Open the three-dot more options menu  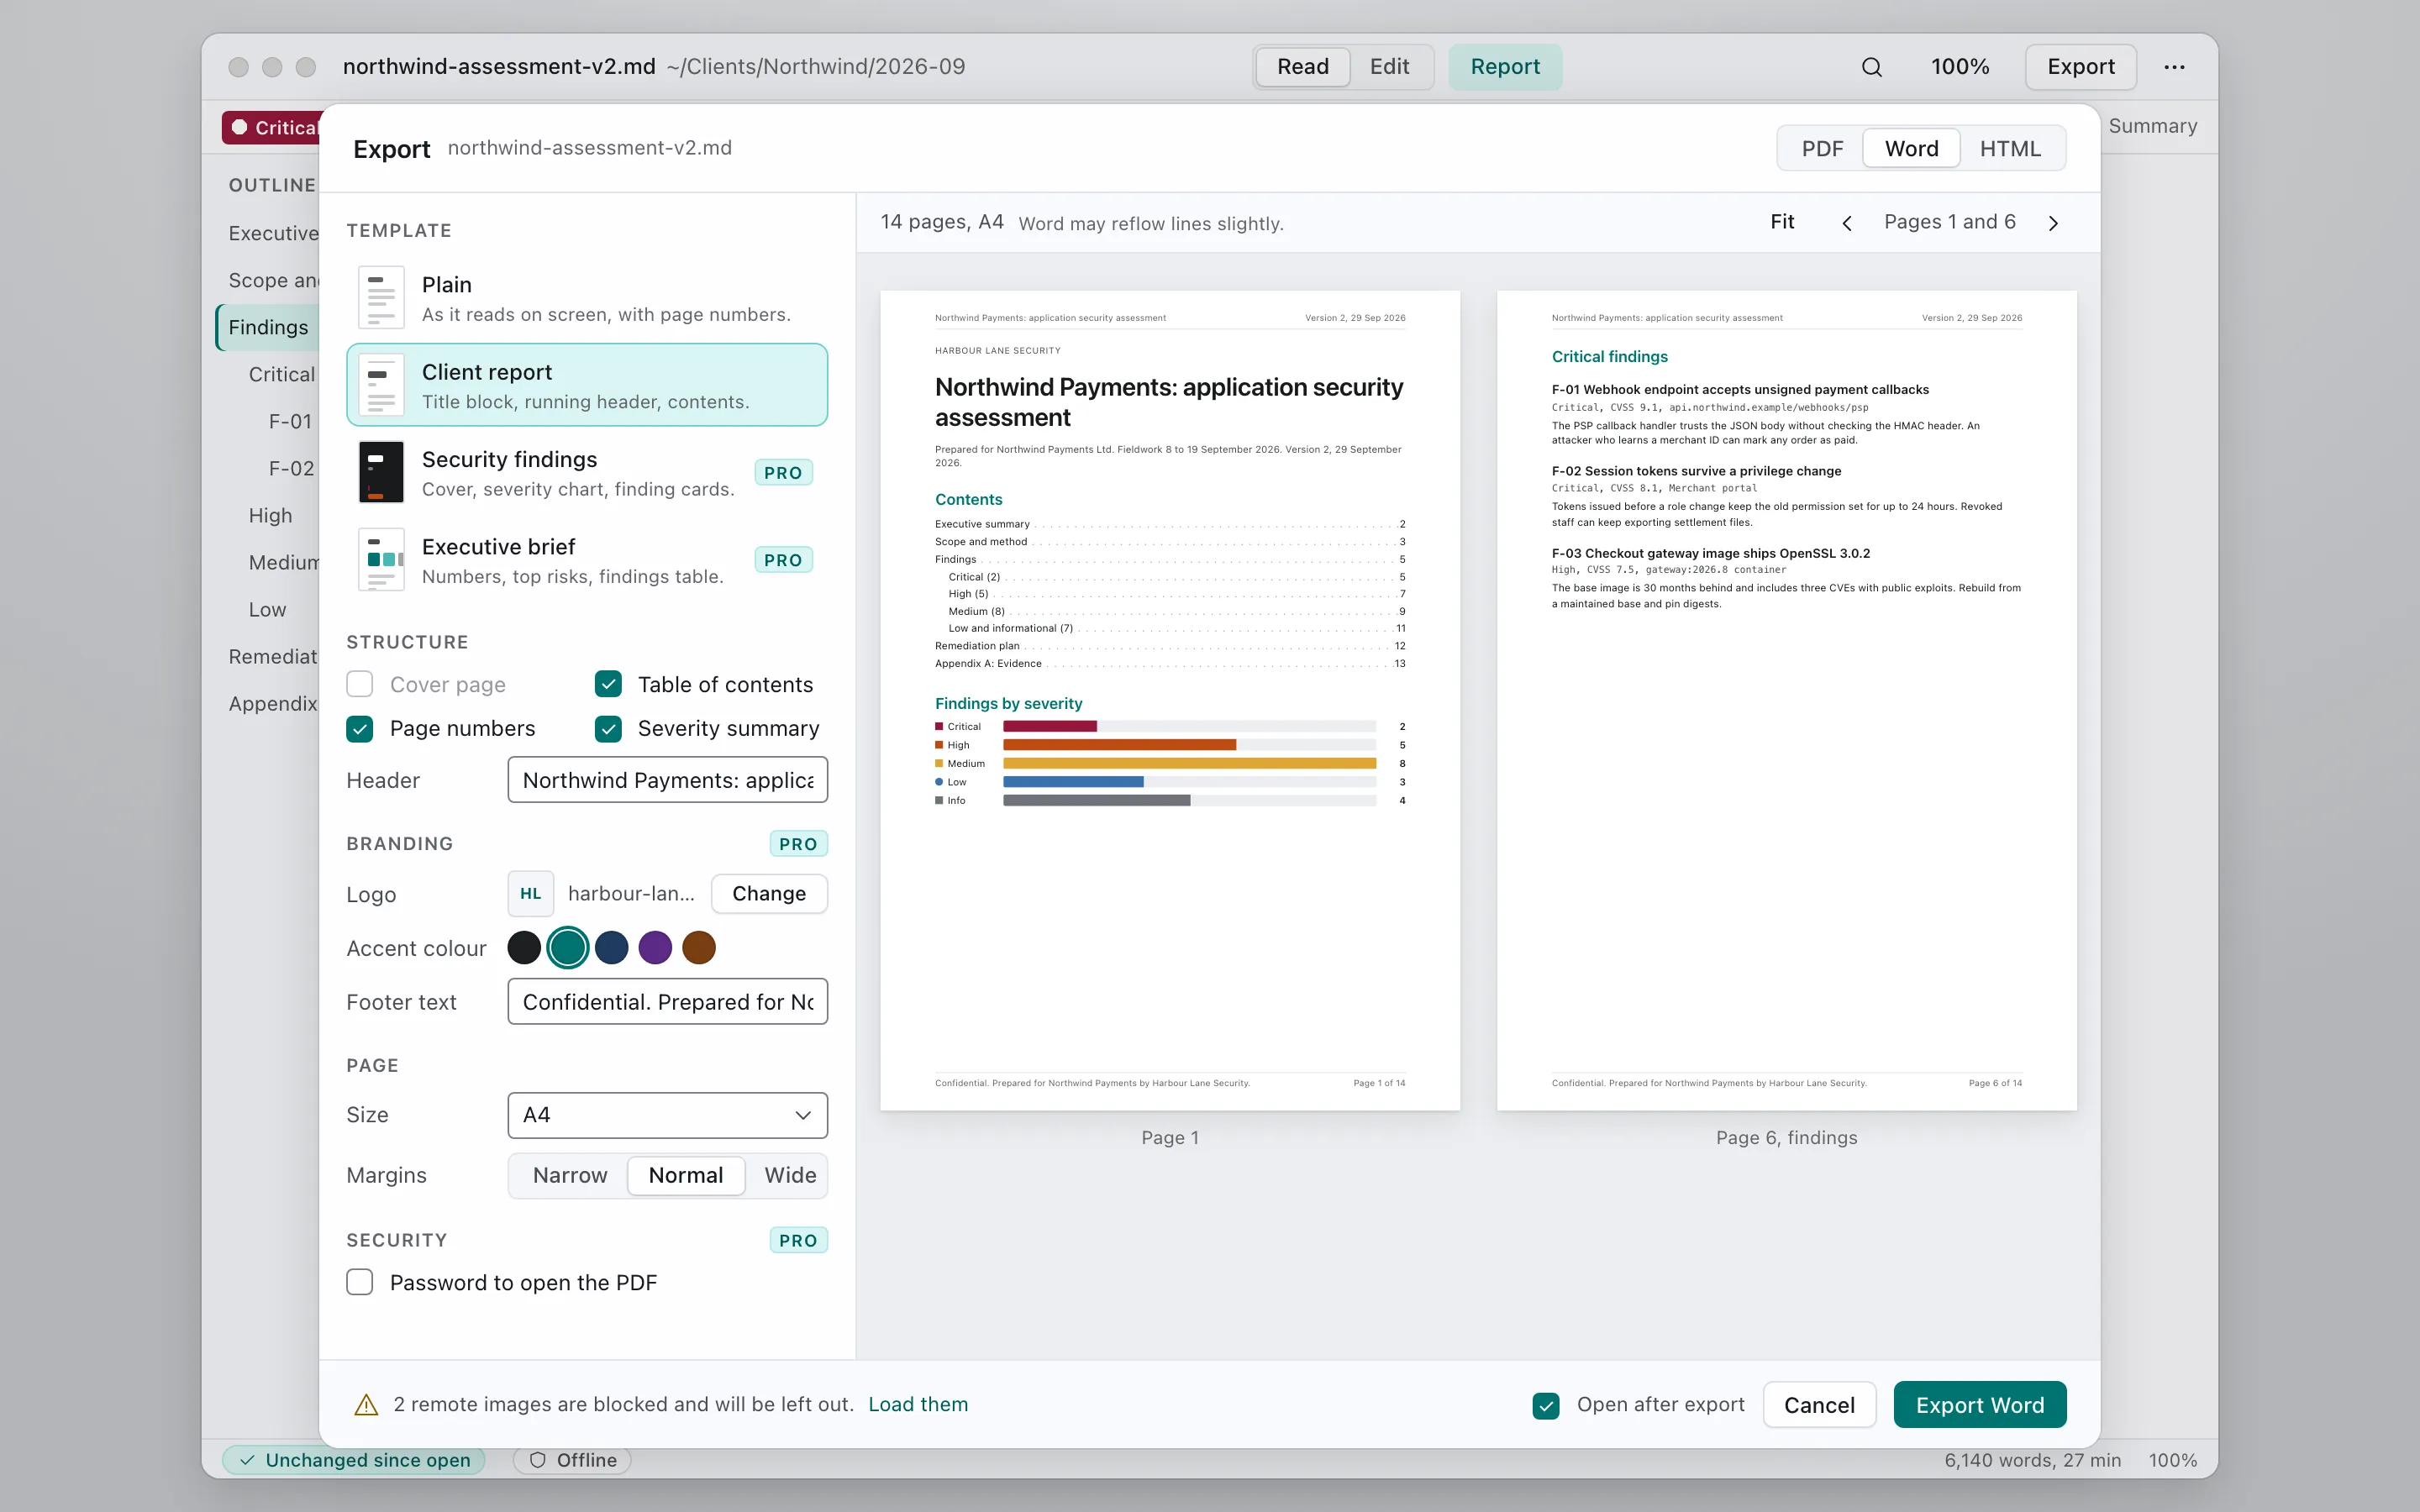[2174, 67]
